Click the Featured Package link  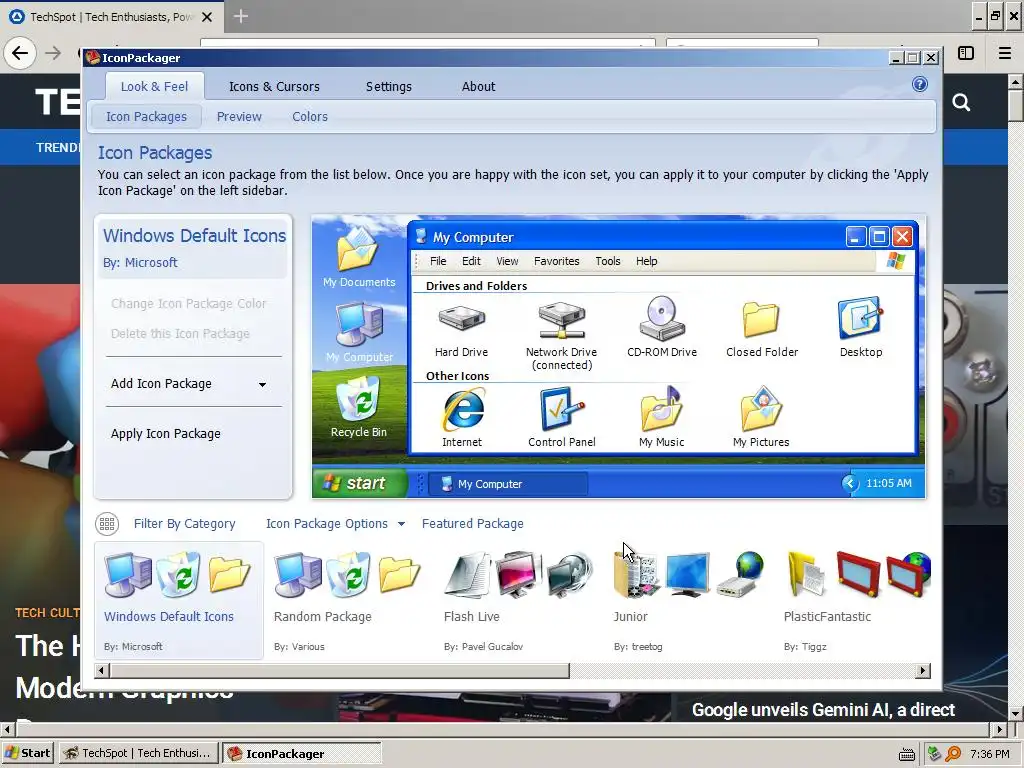(x=472, y=524)
